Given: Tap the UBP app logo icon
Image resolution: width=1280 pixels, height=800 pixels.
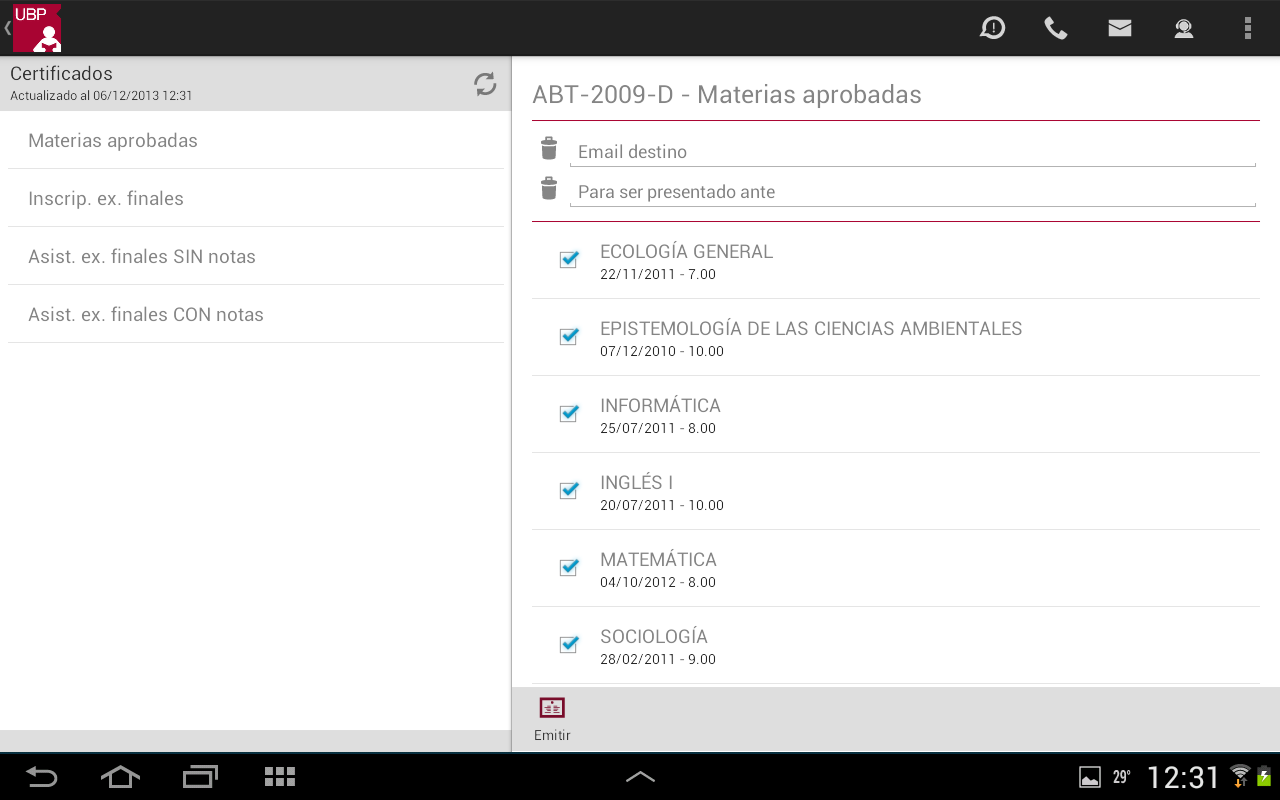Looking at the screenshot, I should point(37,28).
